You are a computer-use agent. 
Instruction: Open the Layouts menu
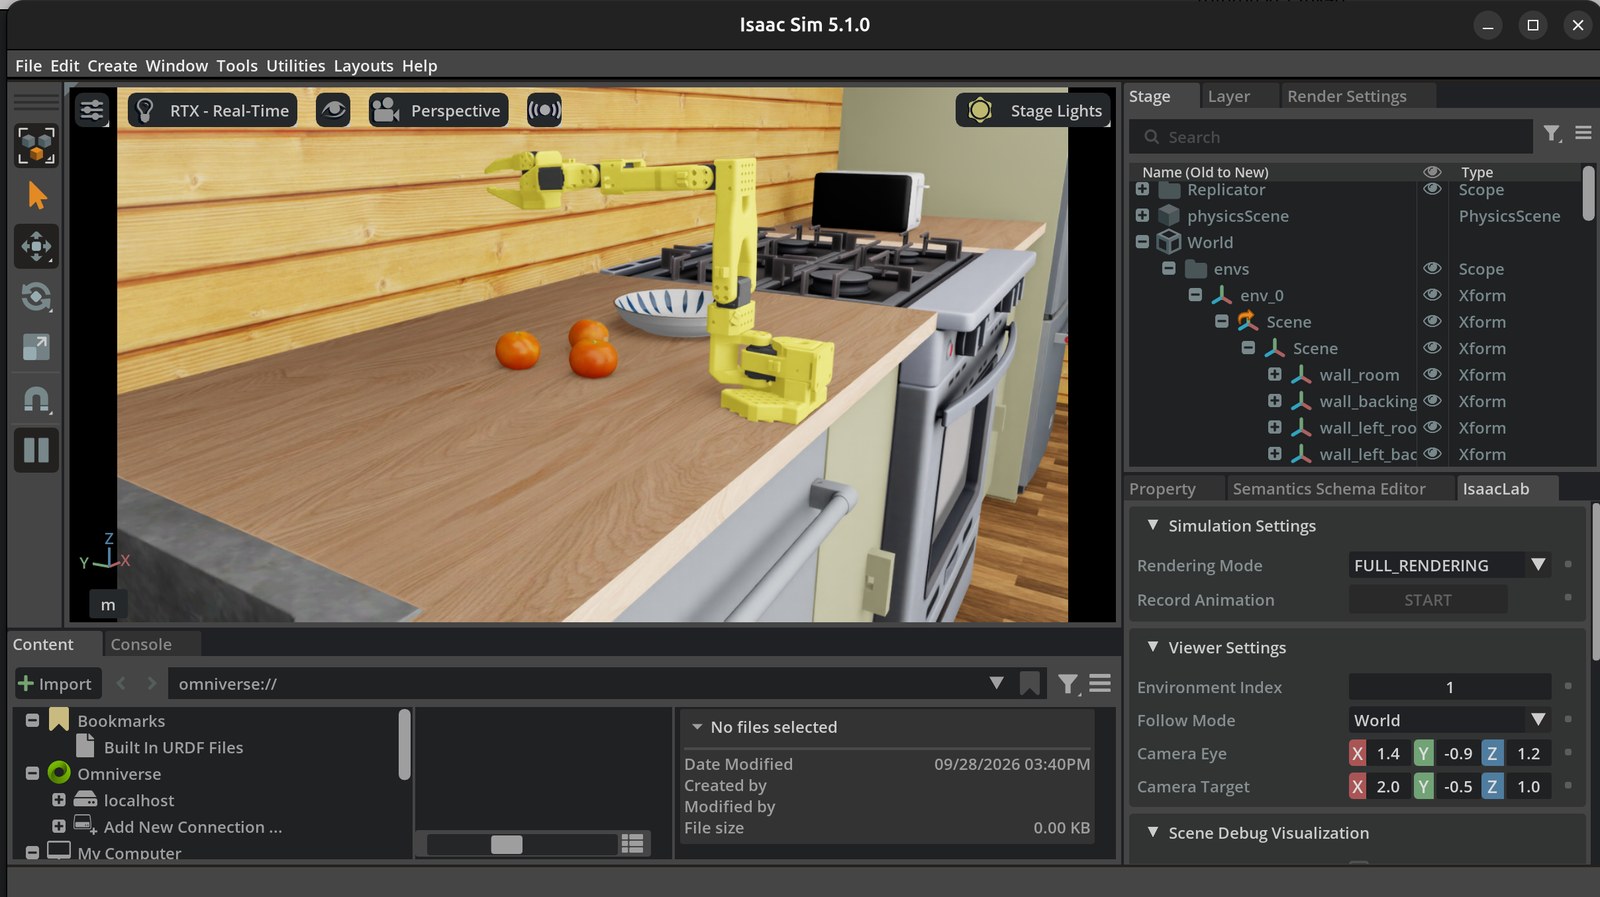[363, 66]
